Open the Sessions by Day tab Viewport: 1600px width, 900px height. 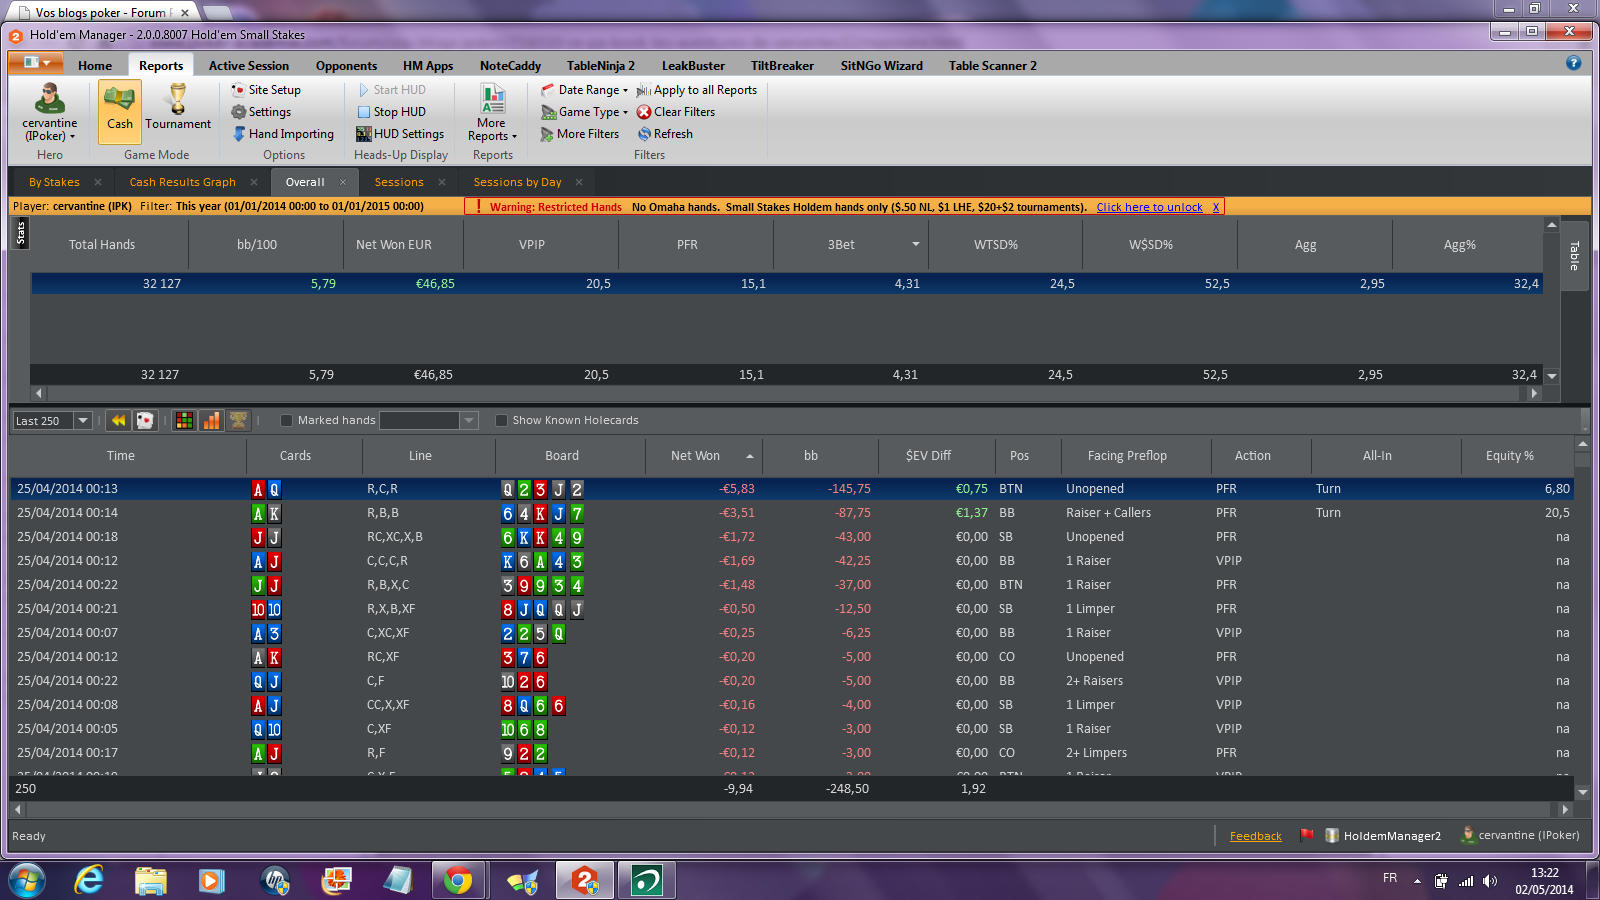pyautogui.click(x=517, y=182)
